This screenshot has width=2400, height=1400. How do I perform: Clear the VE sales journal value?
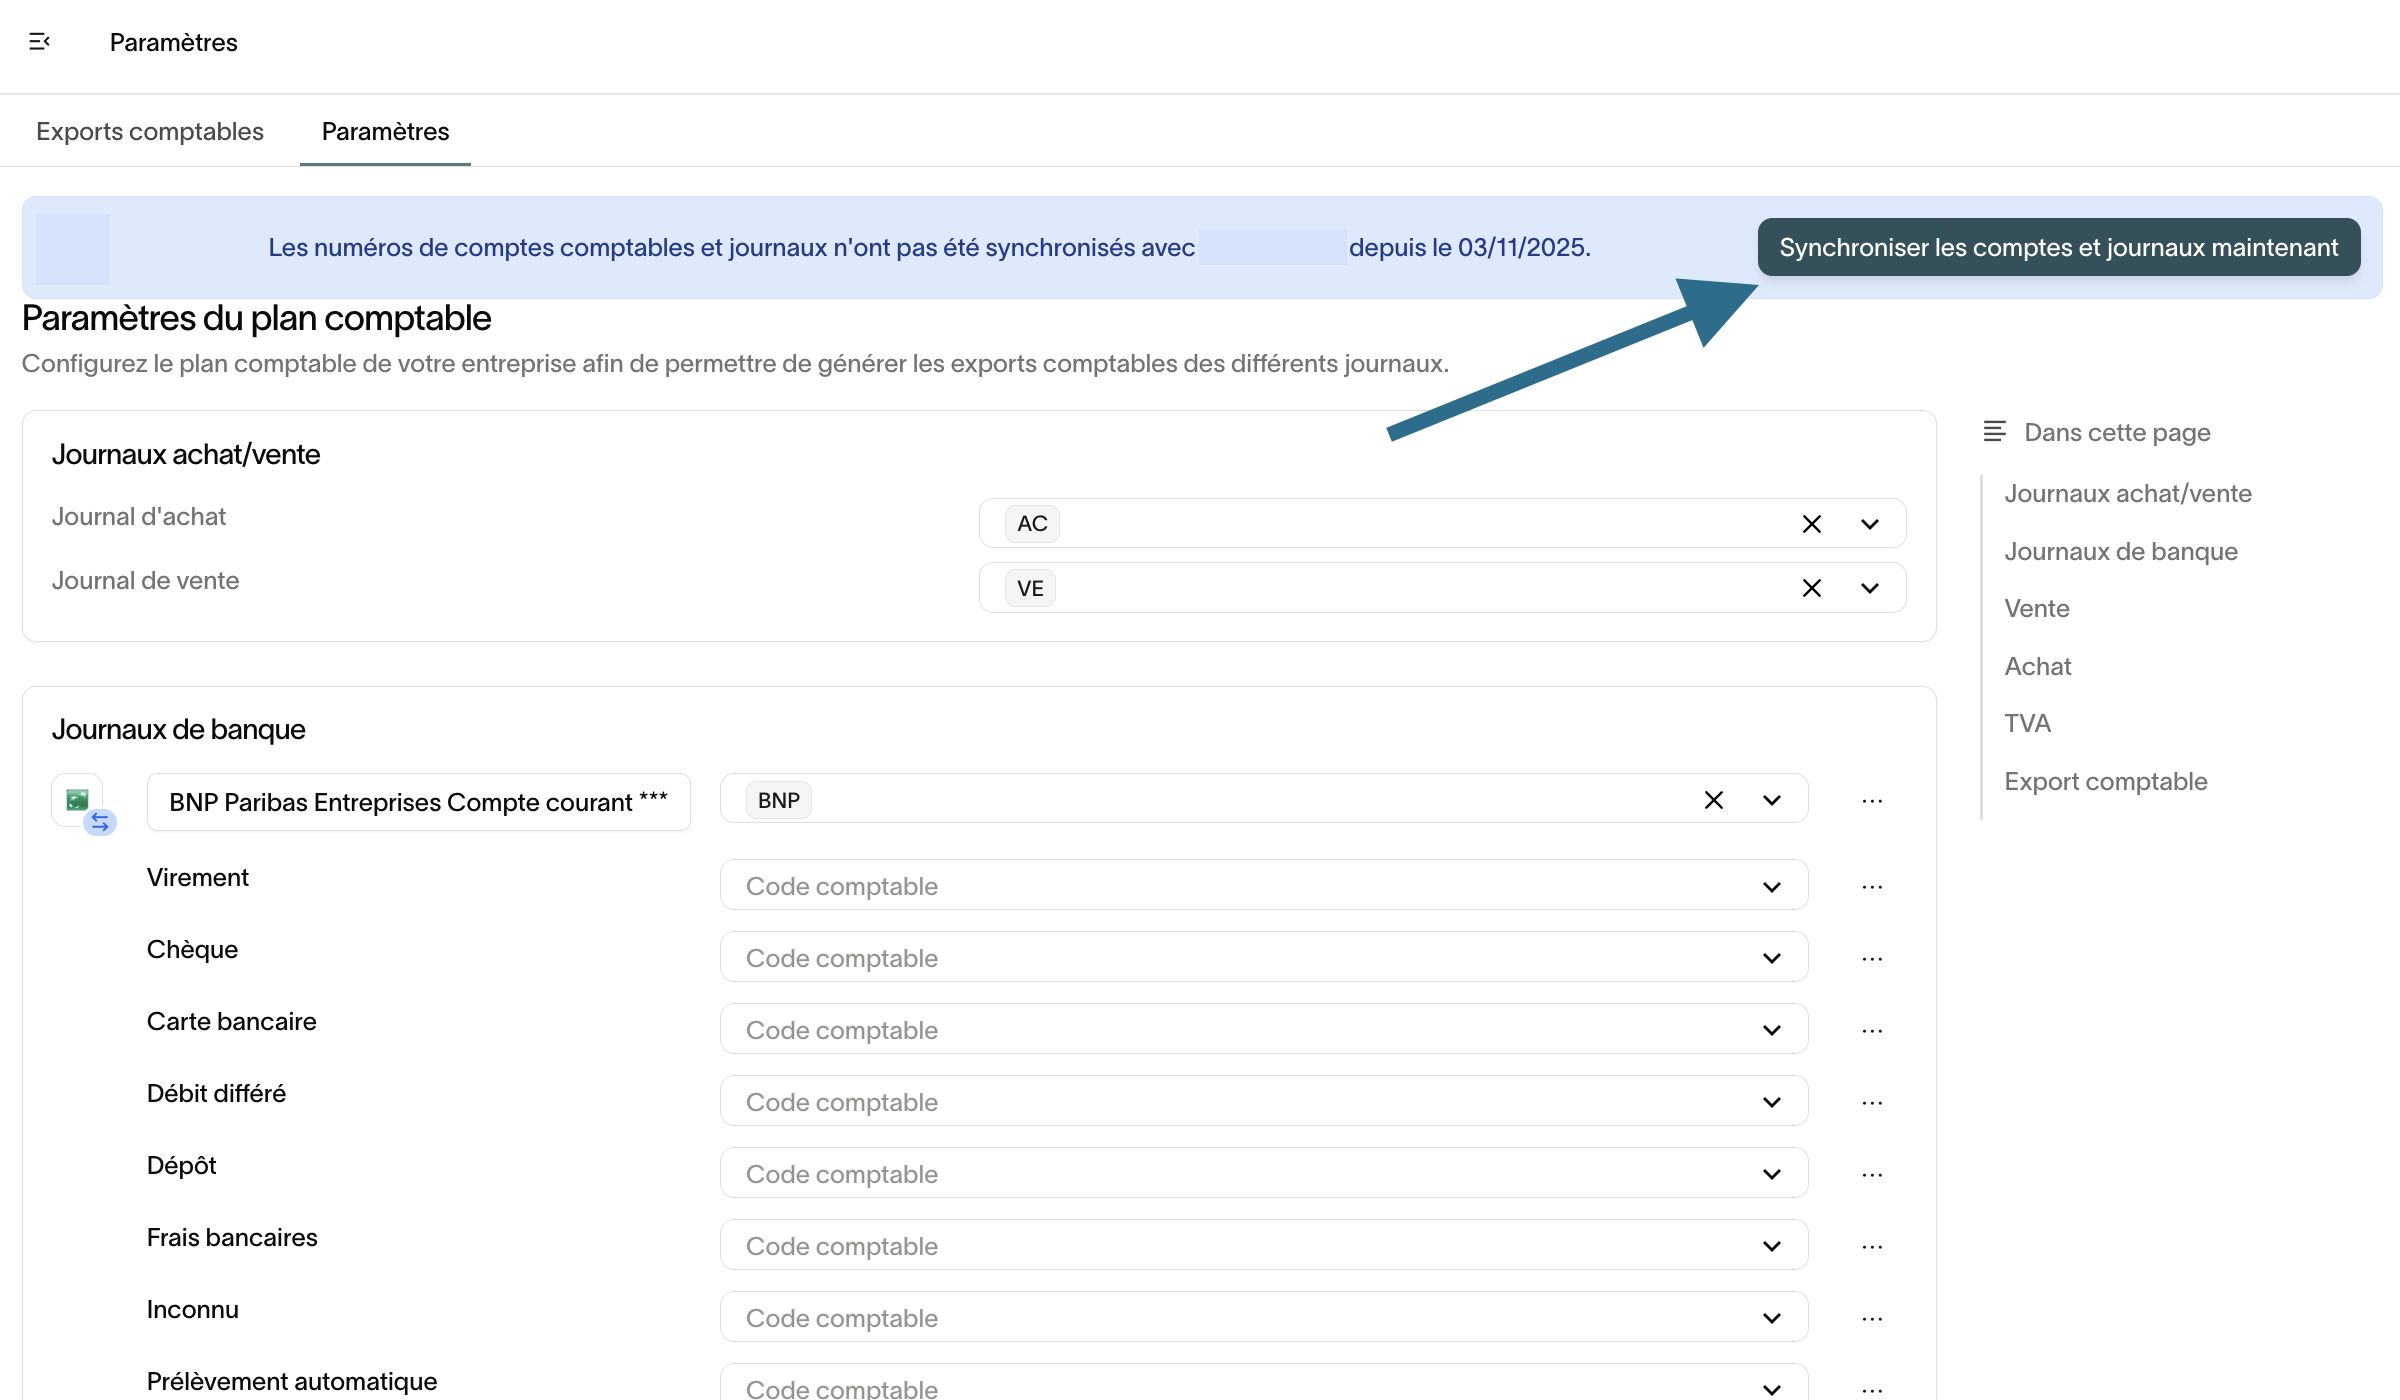coord(1811,588)
